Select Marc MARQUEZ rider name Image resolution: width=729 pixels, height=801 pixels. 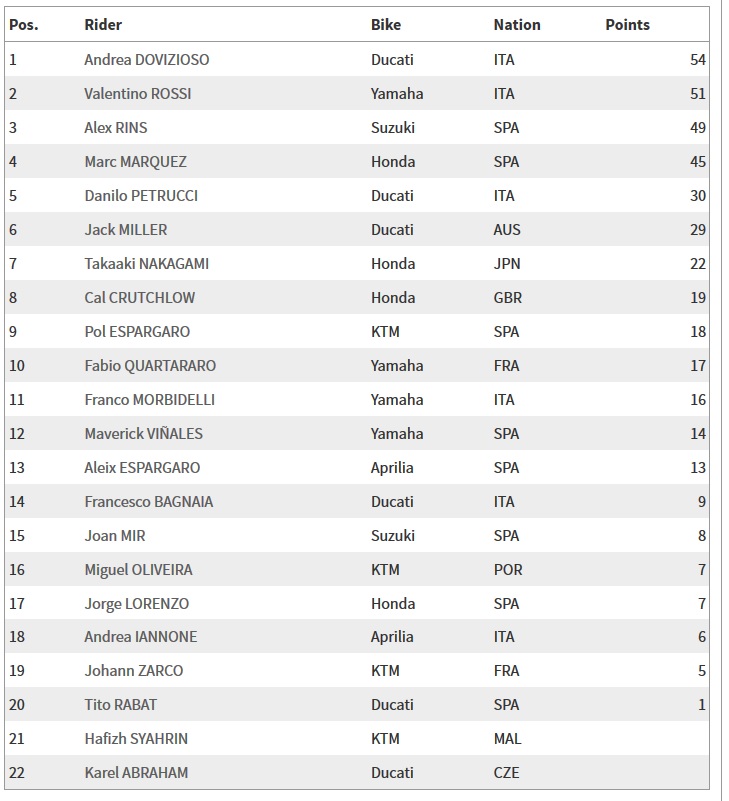tap(135, 162)
